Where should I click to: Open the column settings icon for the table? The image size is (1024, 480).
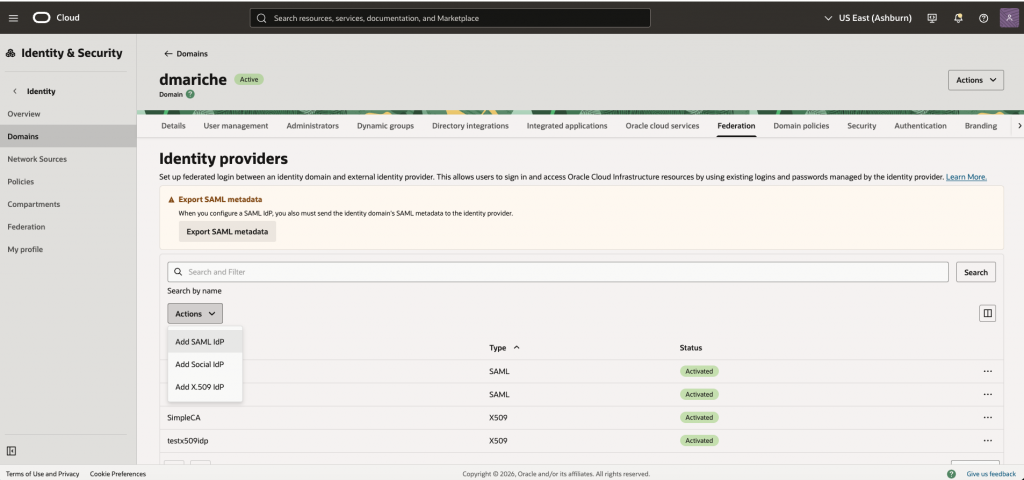(987, 313)
